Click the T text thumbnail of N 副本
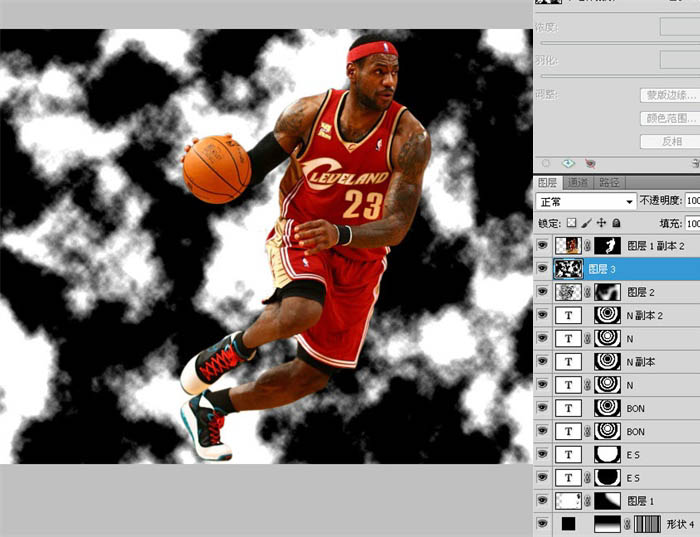The height and width of the screenshot is (537, 700). [568, 362]
